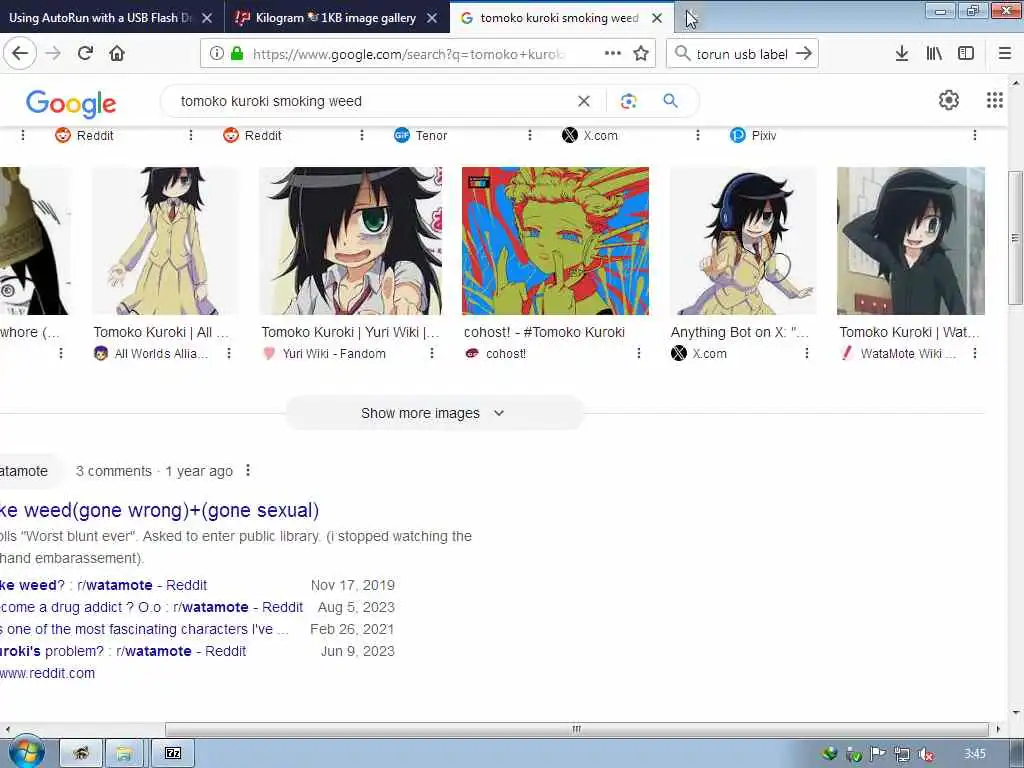Screen dimensions: 1024x768
Task: Click the network tray icon
Action: 902,754
